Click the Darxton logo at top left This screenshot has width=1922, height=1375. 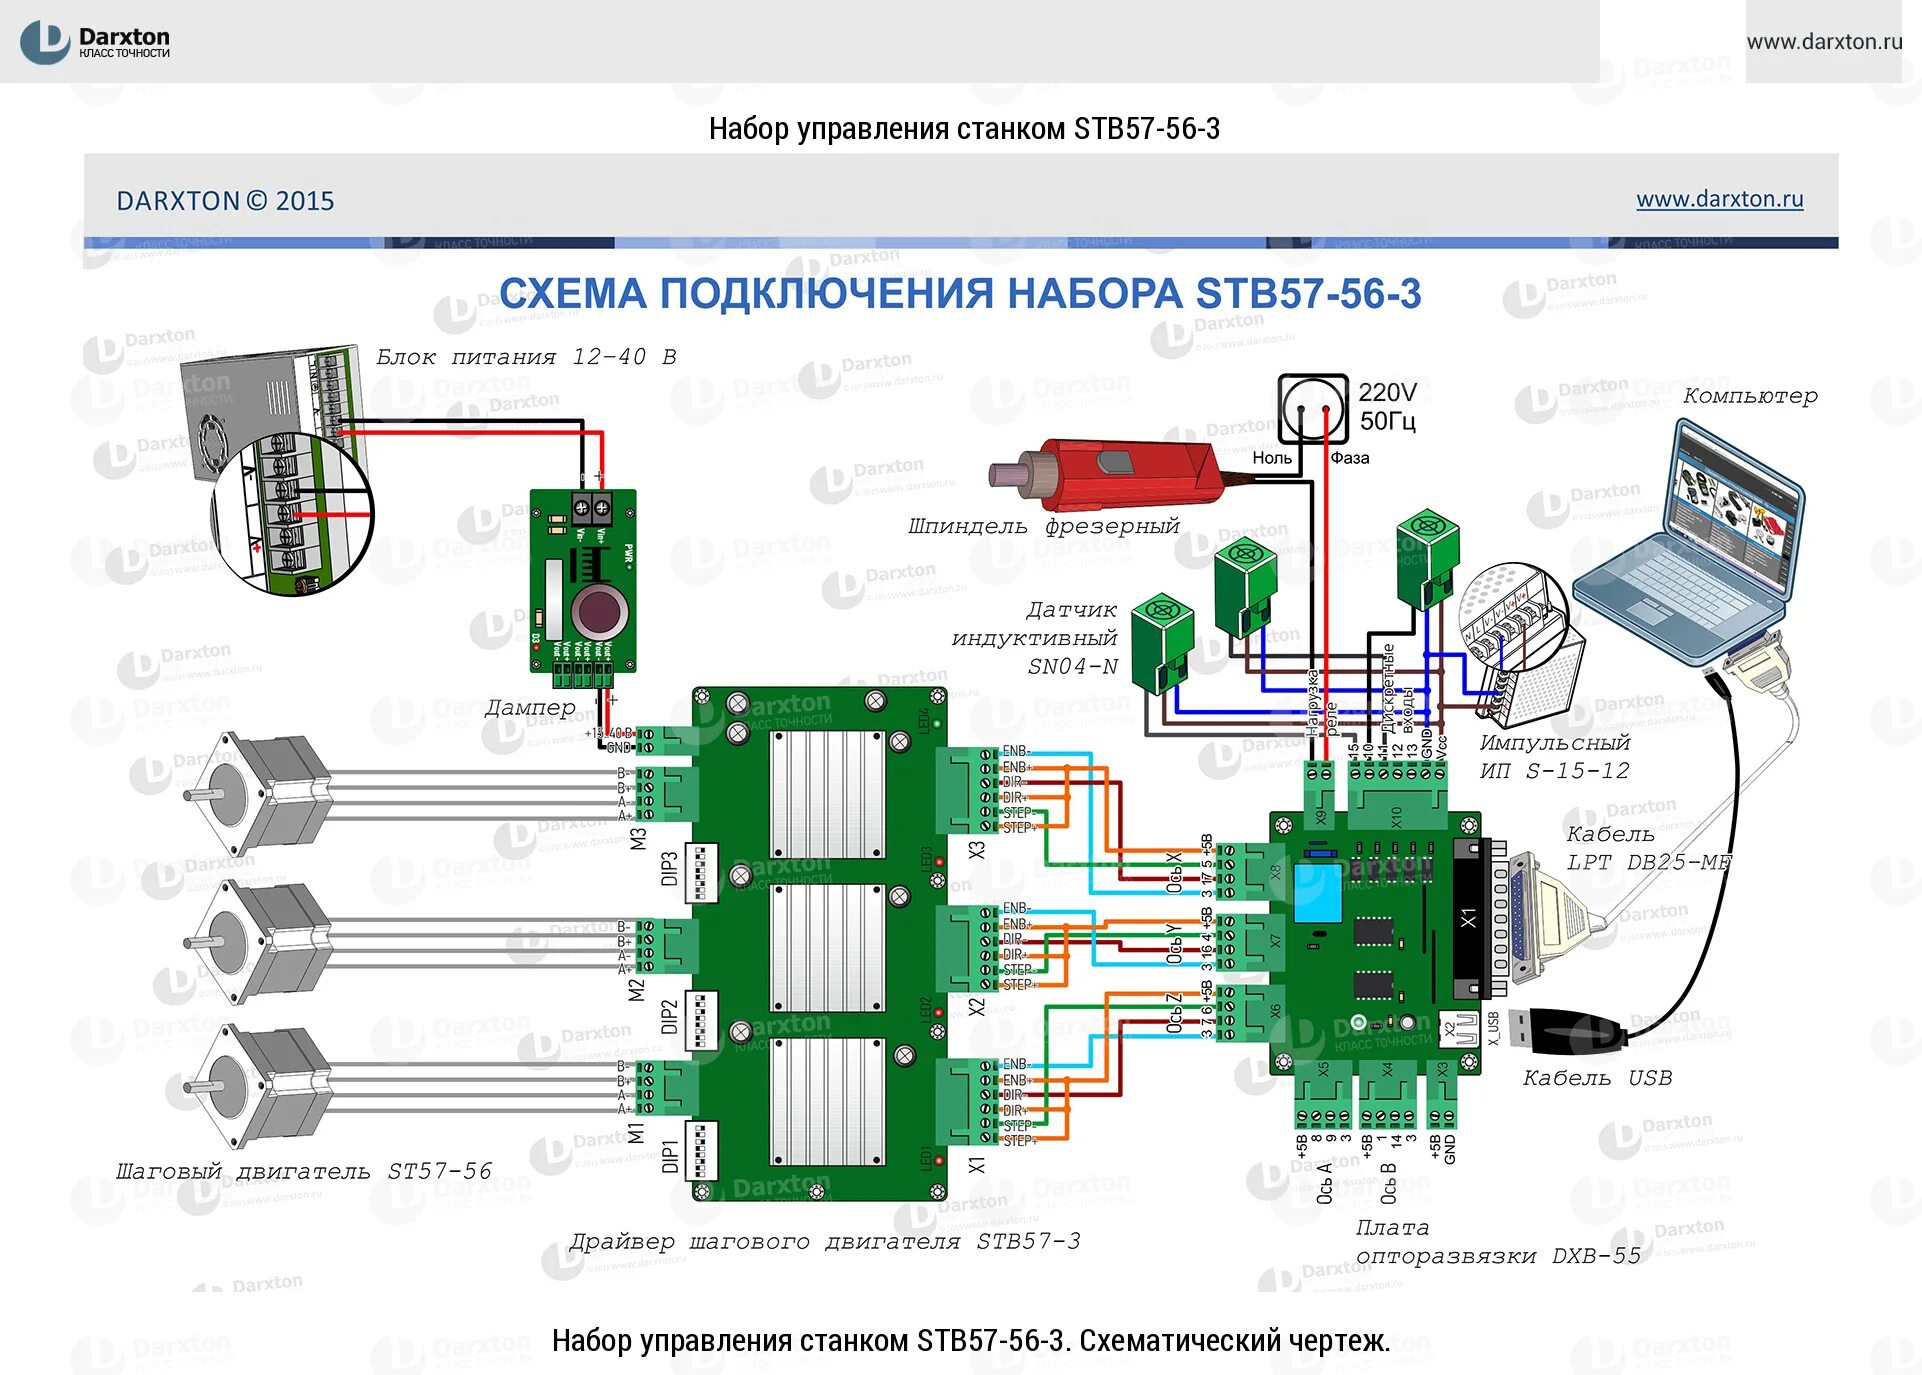point(95,42)
